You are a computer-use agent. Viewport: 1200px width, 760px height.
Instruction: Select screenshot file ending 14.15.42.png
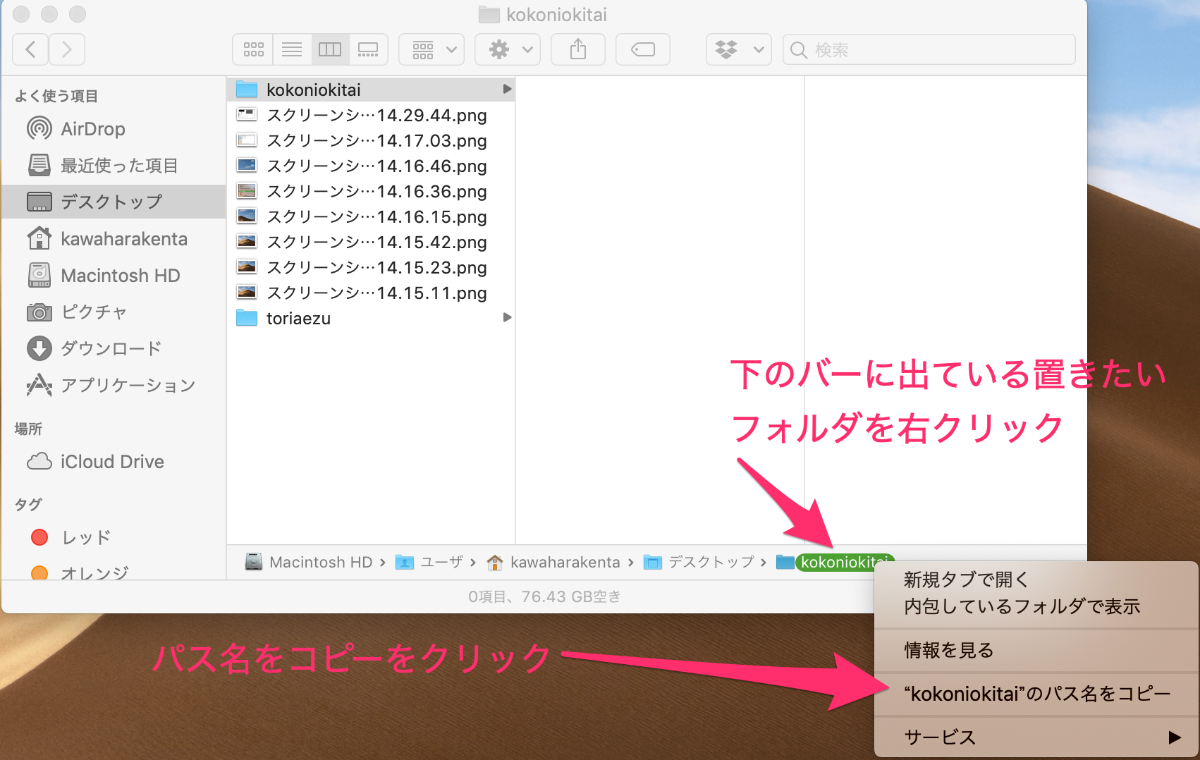click(371, 242)
